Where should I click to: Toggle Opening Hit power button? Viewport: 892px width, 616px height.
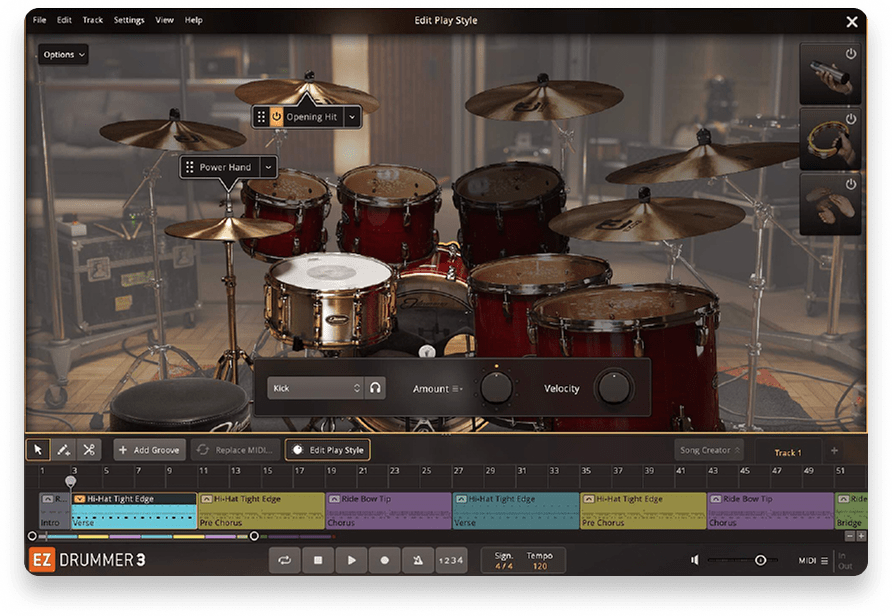pyautogui.click(x=277, y=117)
